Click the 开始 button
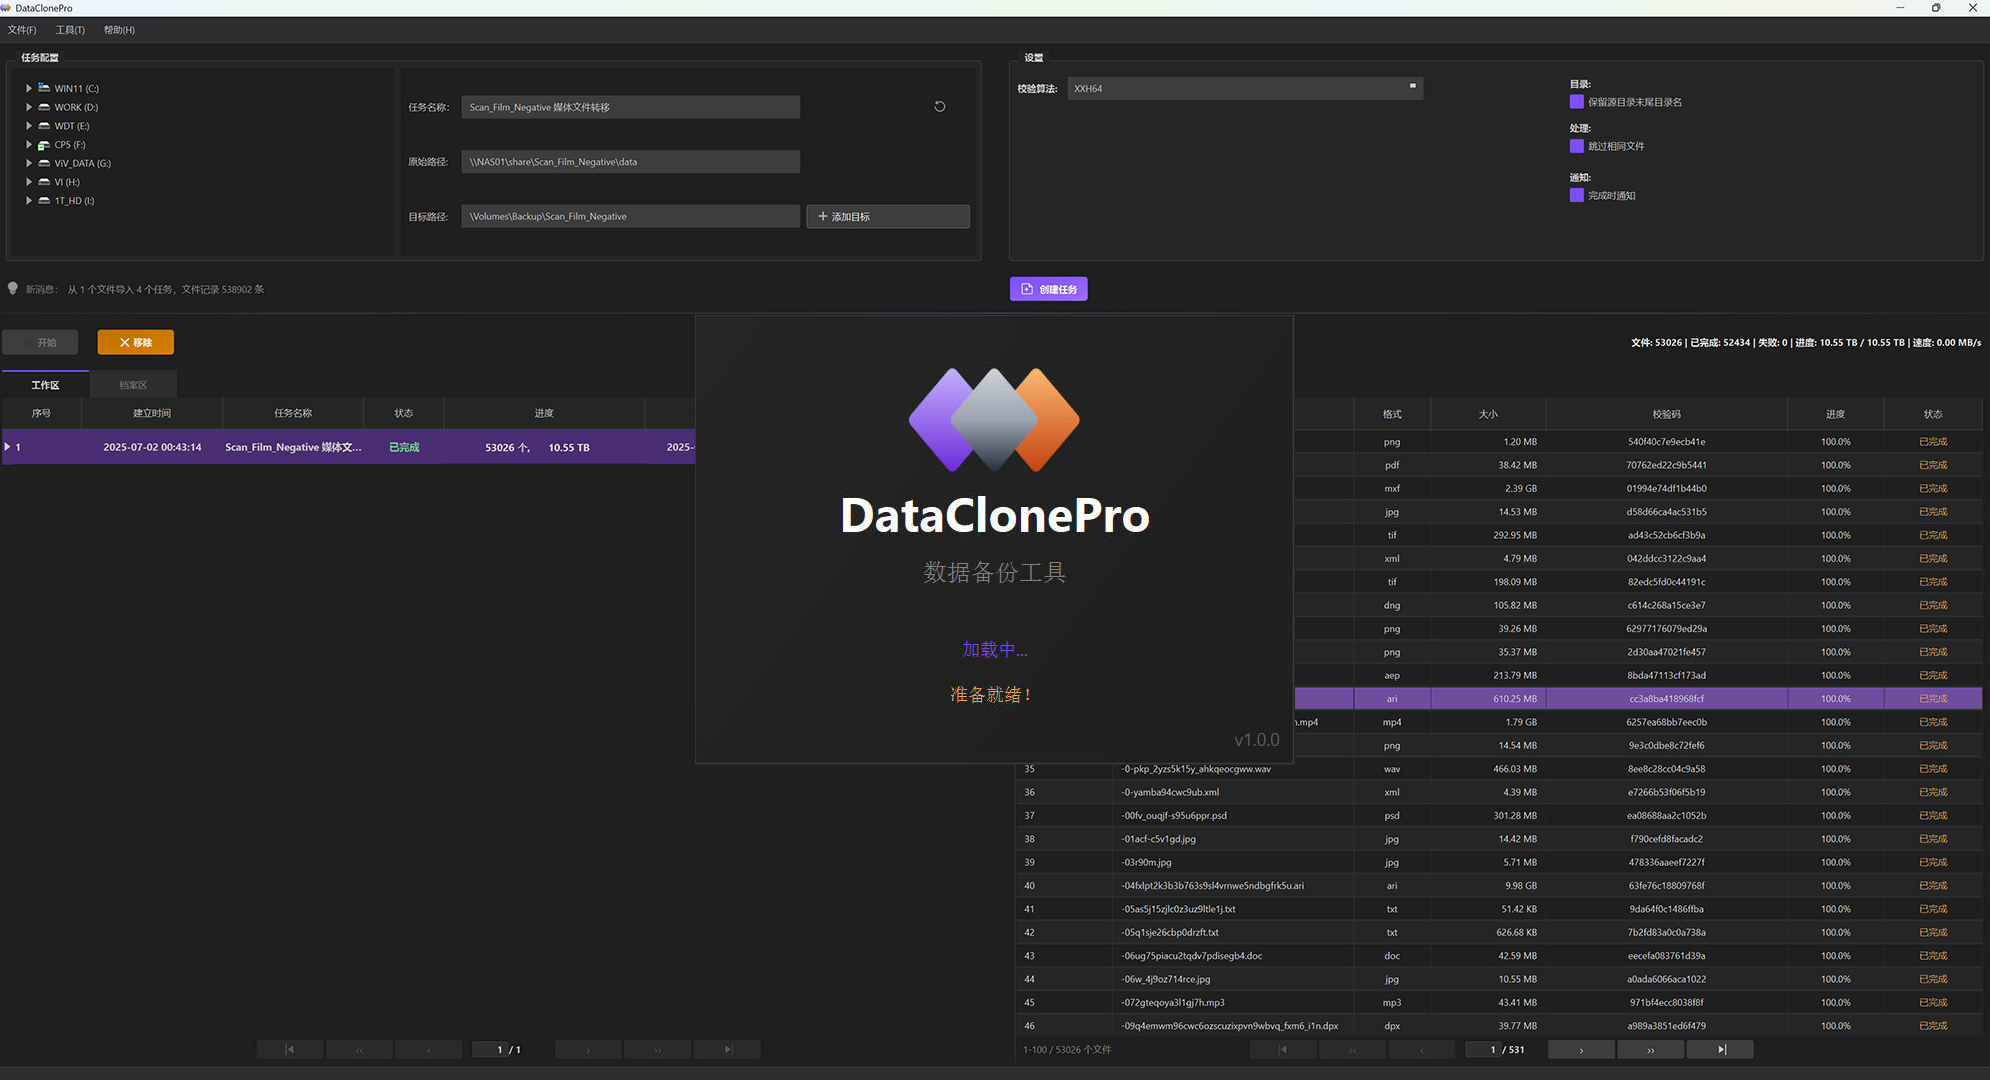Viewport: 1990px width, 1080px height. (40, 342)
